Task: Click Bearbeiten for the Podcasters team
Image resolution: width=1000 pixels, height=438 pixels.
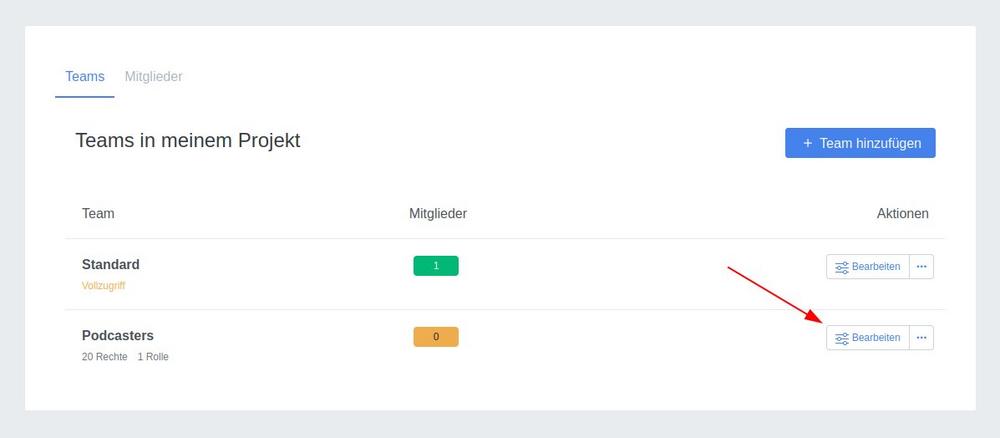Action: (867, 337)
